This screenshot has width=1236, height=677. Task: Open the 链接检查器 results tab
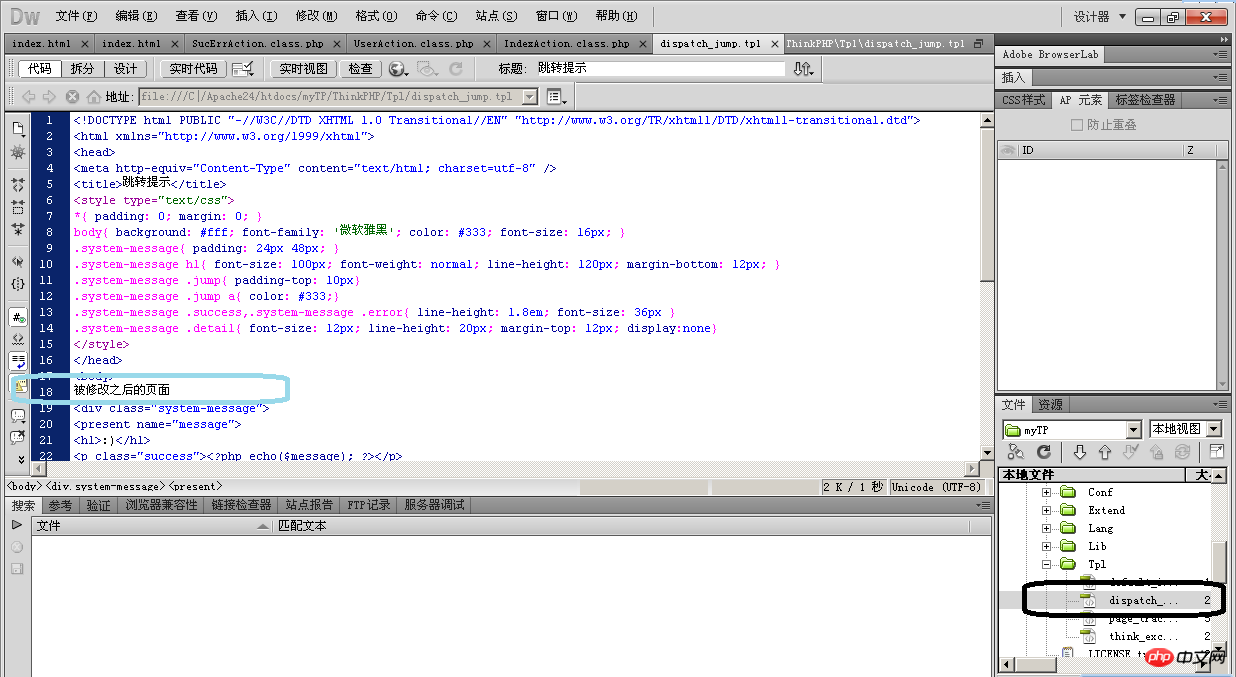[x=241, y=505]
